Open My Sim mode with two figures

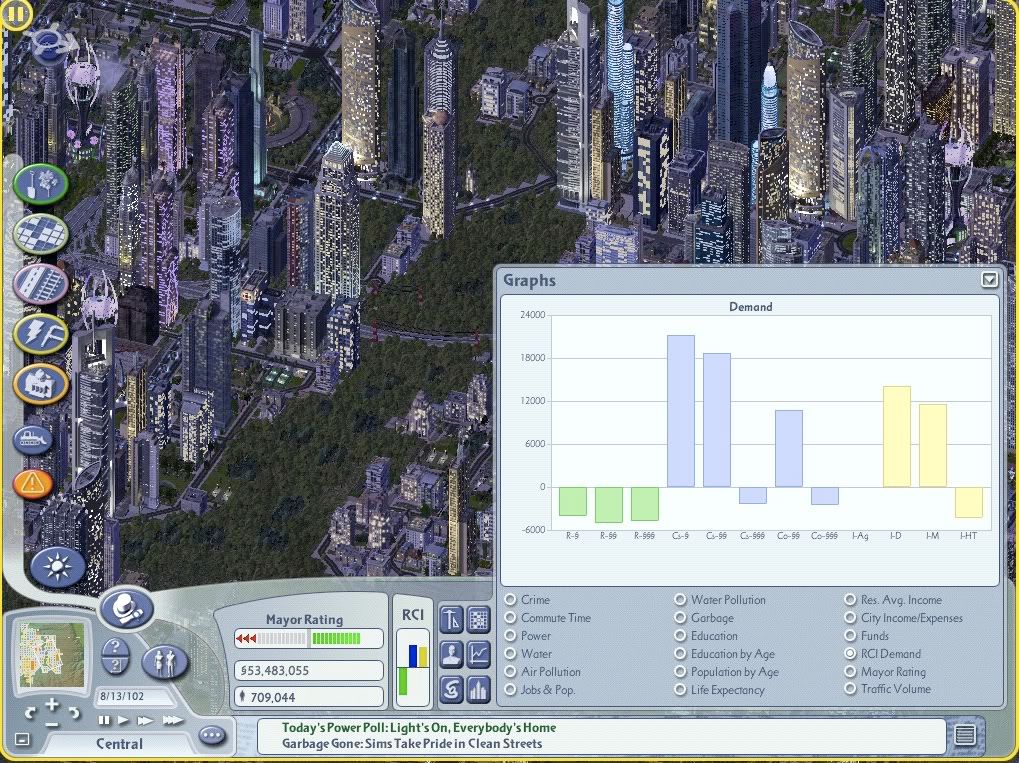pos(164,662)
